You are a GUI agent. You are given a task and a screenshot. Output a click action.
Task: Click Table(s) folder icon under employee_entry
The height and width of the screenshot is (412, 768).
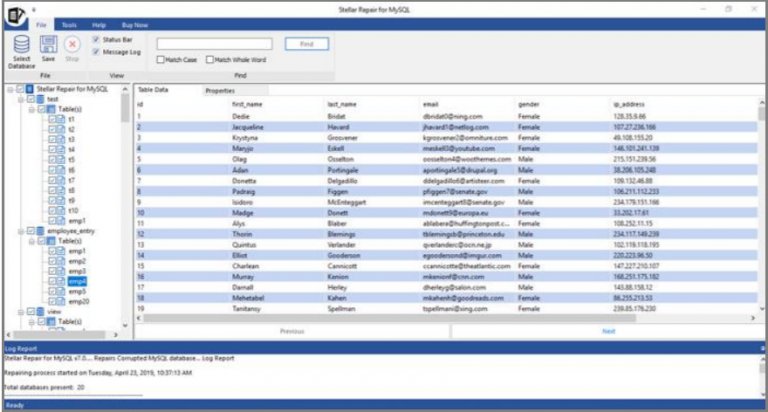tap(51, 241)
